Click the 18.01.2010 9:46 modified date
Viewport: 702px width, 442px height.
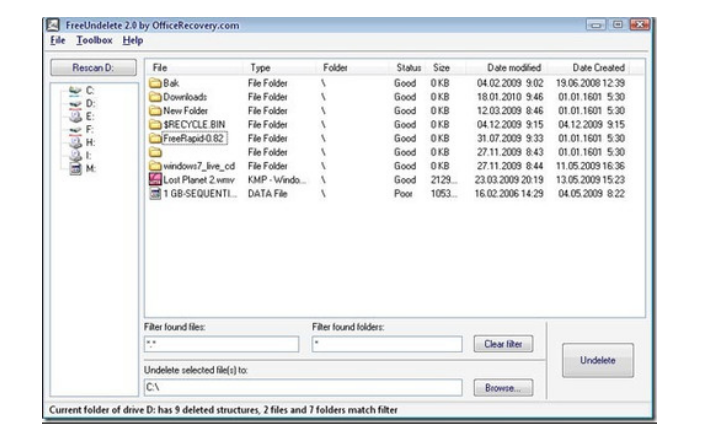(510, 97)
